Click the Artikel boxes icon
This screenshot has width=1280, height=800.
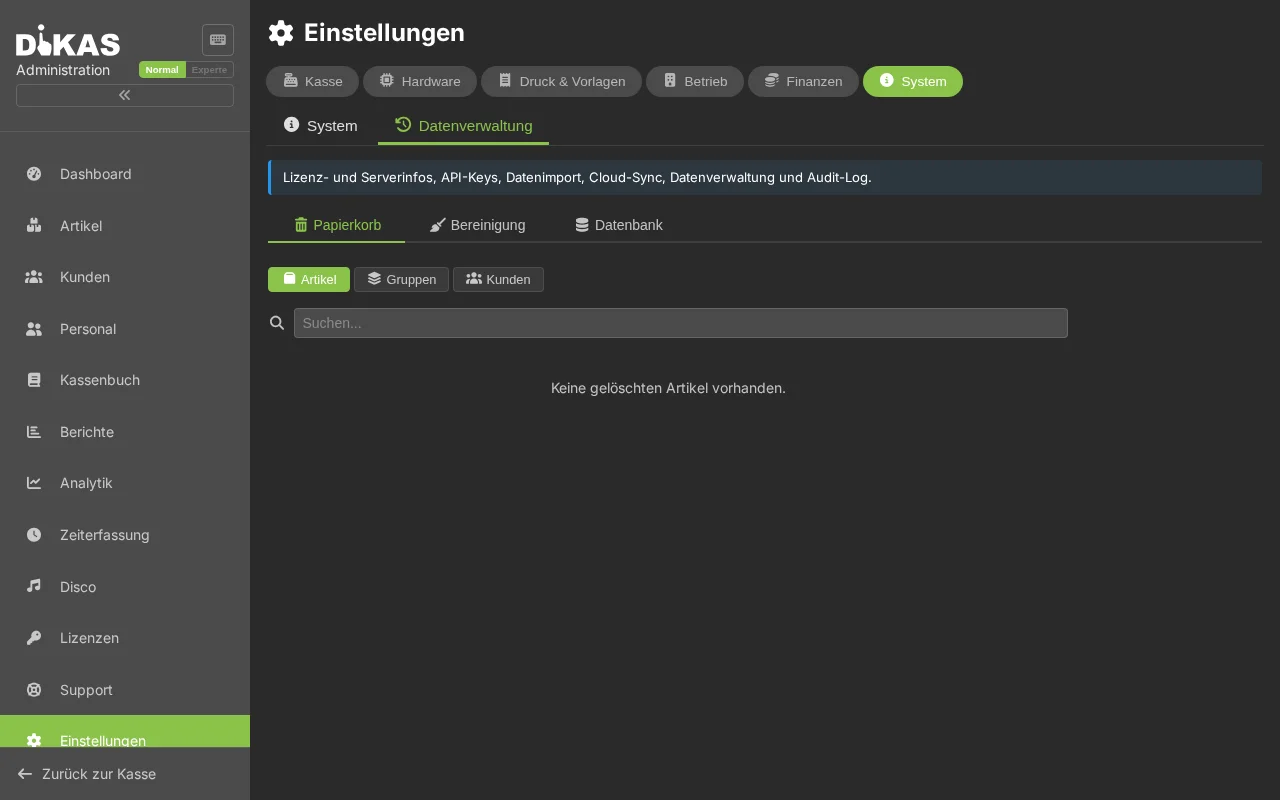(34, 226)
